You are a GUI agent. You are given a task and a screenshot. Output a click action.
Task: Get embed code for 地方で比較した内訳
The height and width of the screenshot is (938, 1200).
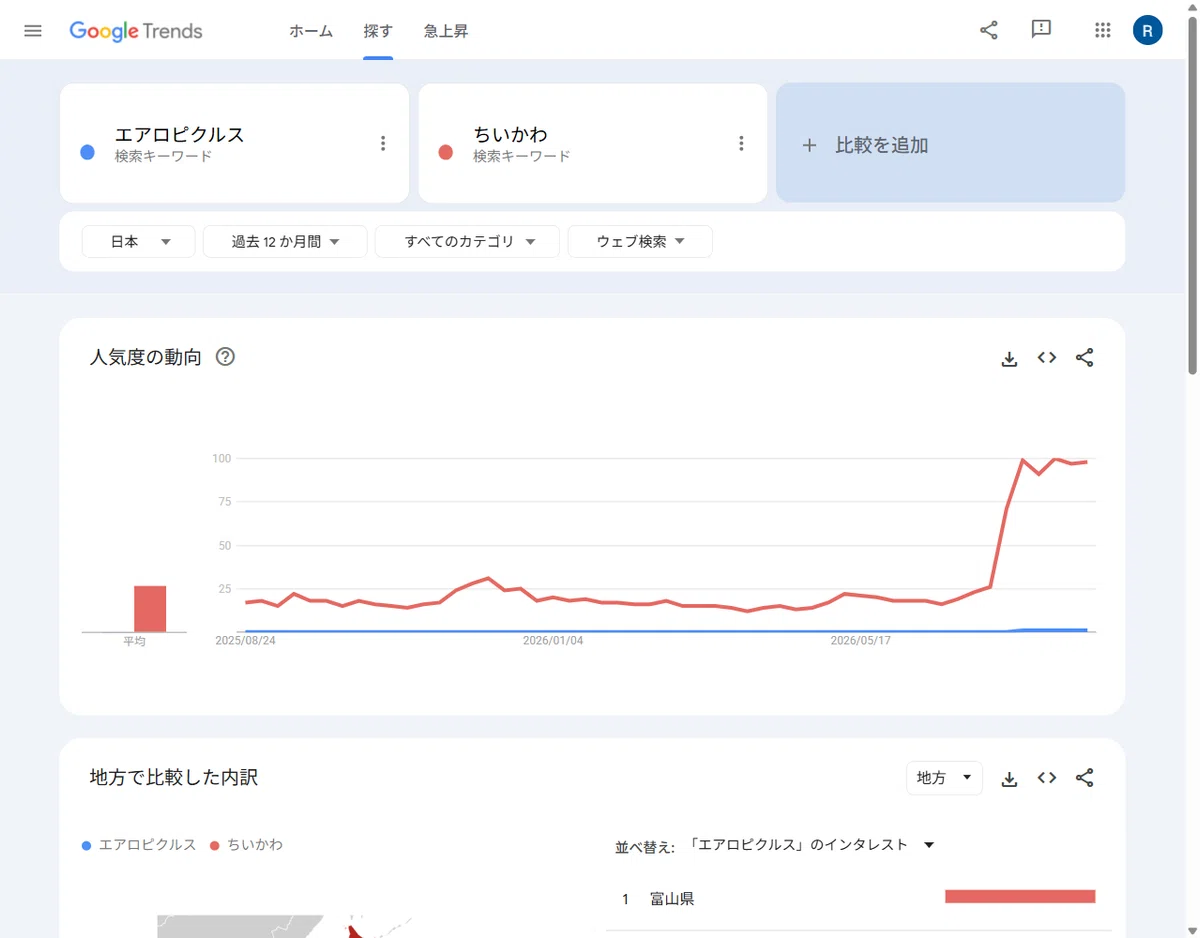[1047, 778]
